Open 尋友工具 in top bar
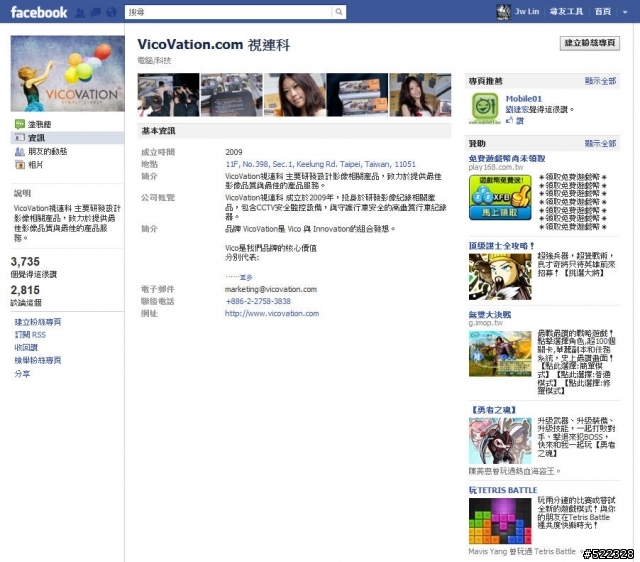Image resolution: width=640 pixels, height=562 pixels. [566, 11]
